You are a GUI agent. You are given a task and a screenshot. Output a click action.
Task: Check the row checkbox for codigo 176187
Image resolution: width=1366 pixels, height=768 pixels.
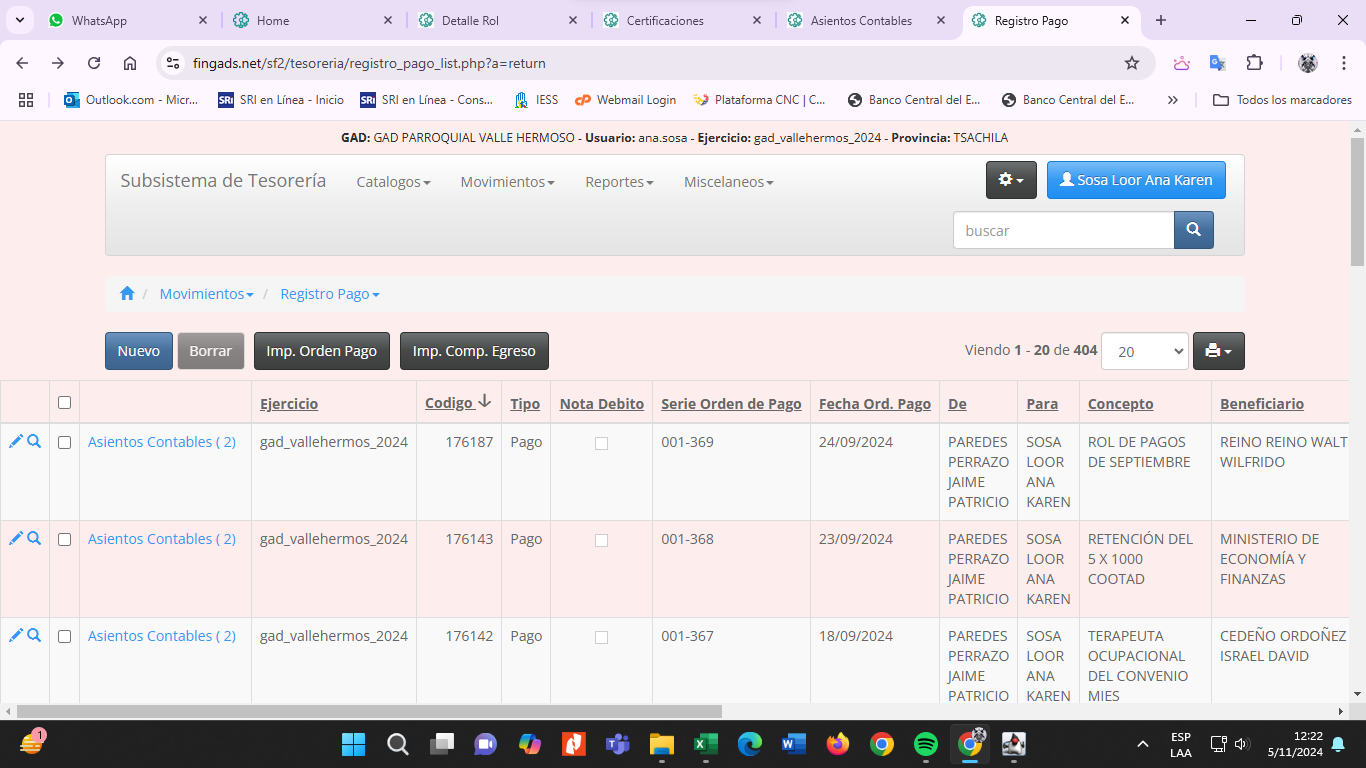click(65, 442)
